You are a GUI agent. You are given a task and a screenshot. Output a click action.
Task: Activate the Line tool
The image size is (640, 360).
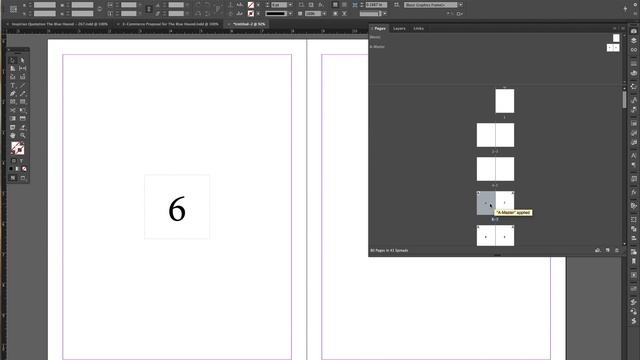(22, 85)
